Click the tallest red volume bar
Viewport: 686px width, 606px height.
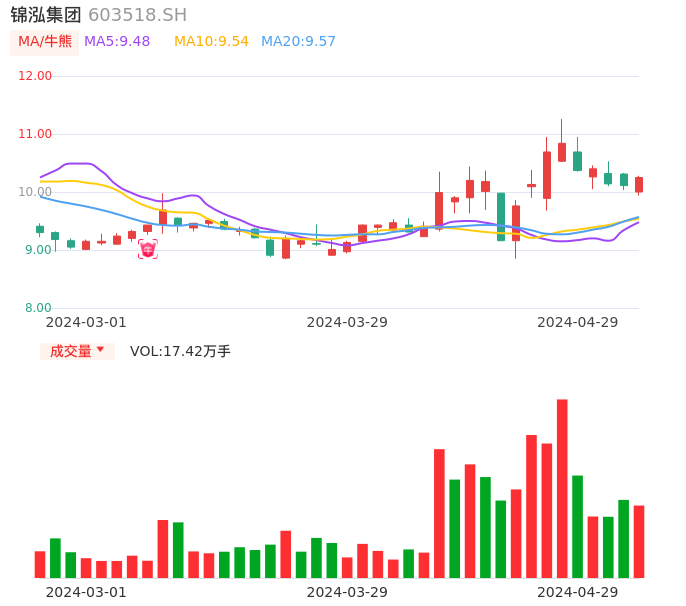(562, 488)
